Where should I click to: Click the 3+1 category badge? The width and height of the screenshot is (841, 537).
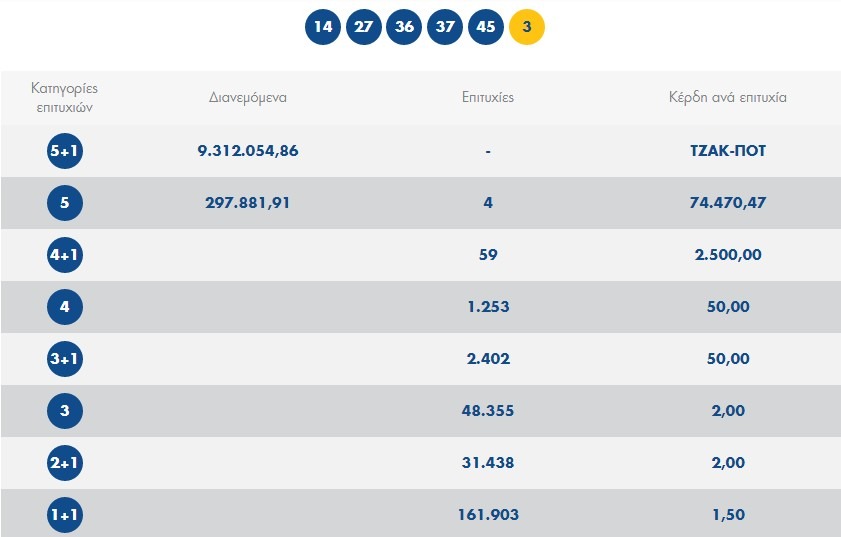[x=65, y=359]
